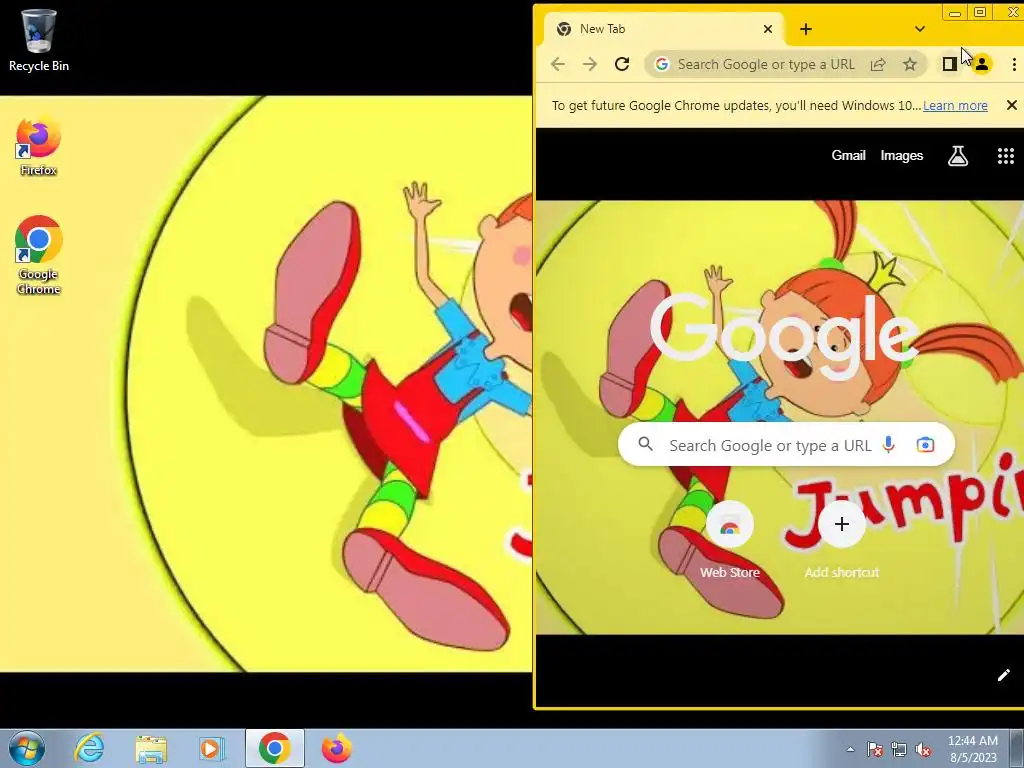Click Chrome's forward navigation arrow

pyautogui.click(x=590, y=64)
